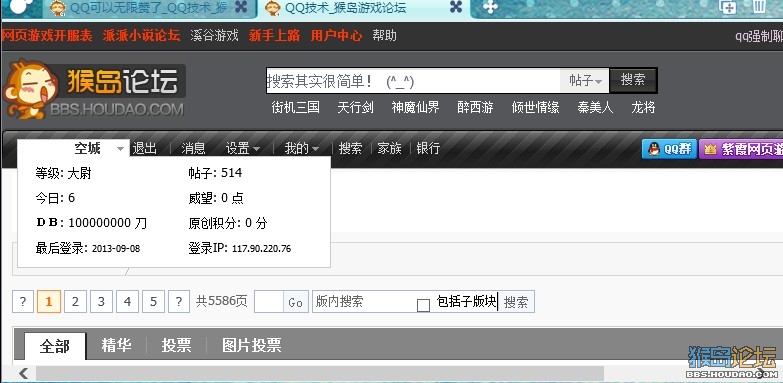783x383 pixels.
Task: Open 帮助 link in top bar
Action: coord(385,35)
